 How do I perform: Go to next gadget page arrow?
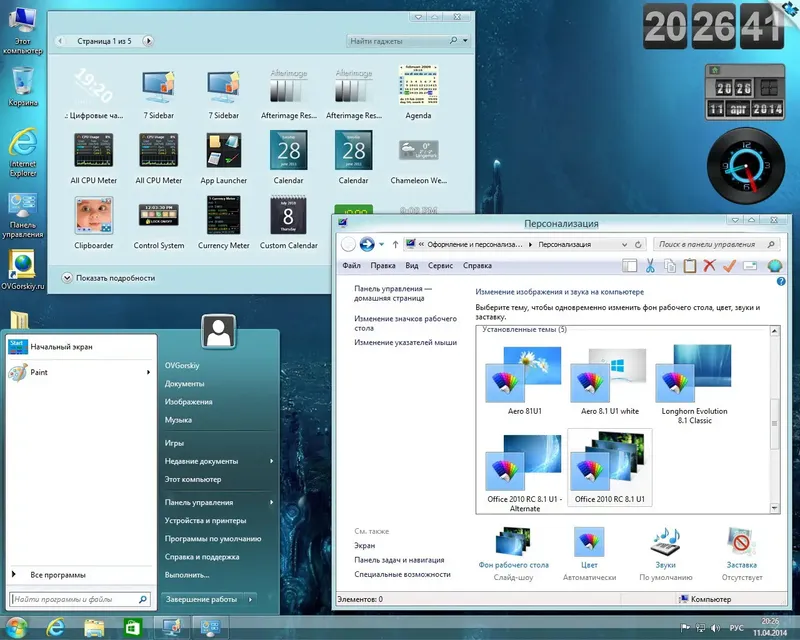coord(148,40)
